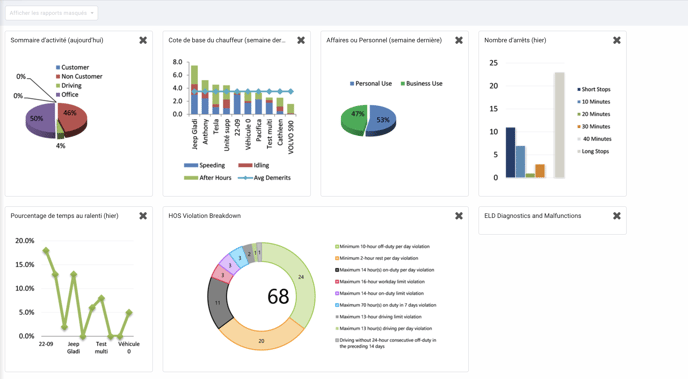Image resolution: width=688 pixels, height=379 pixels.
Task: Click the Long Stops legend entry
Action: click(593, 151)
